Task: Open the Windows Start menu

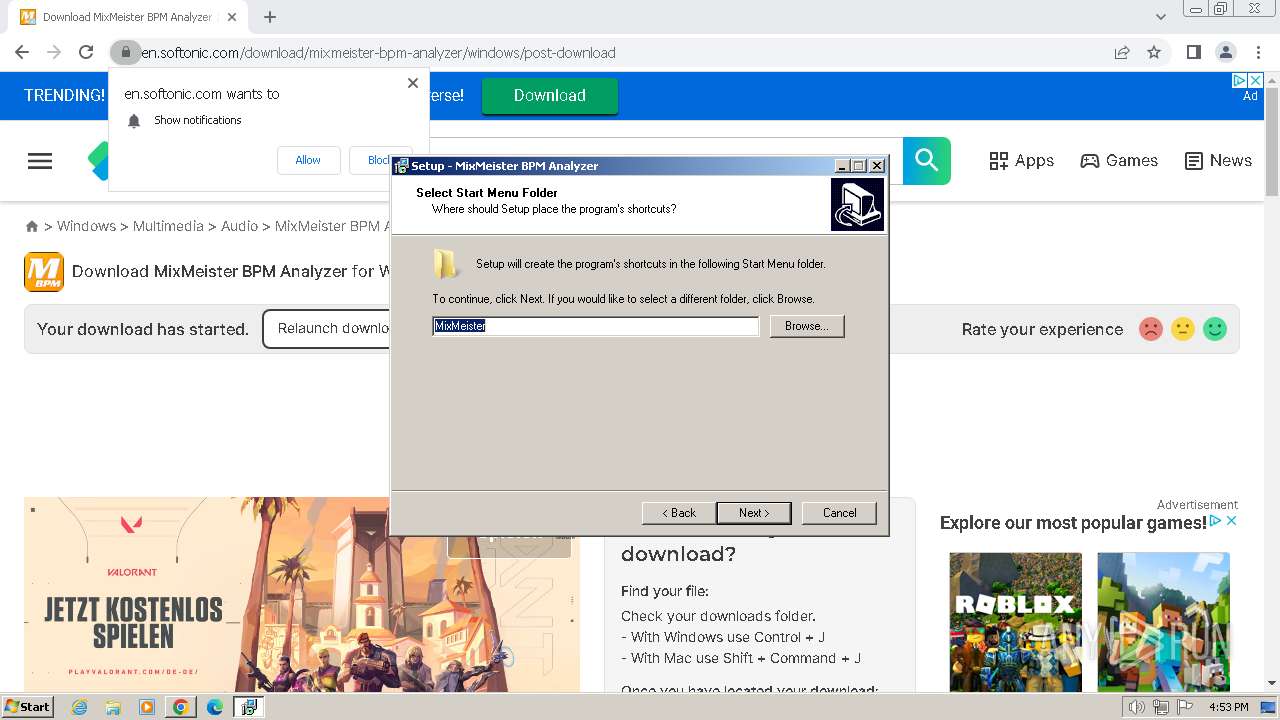Action: 27,707
